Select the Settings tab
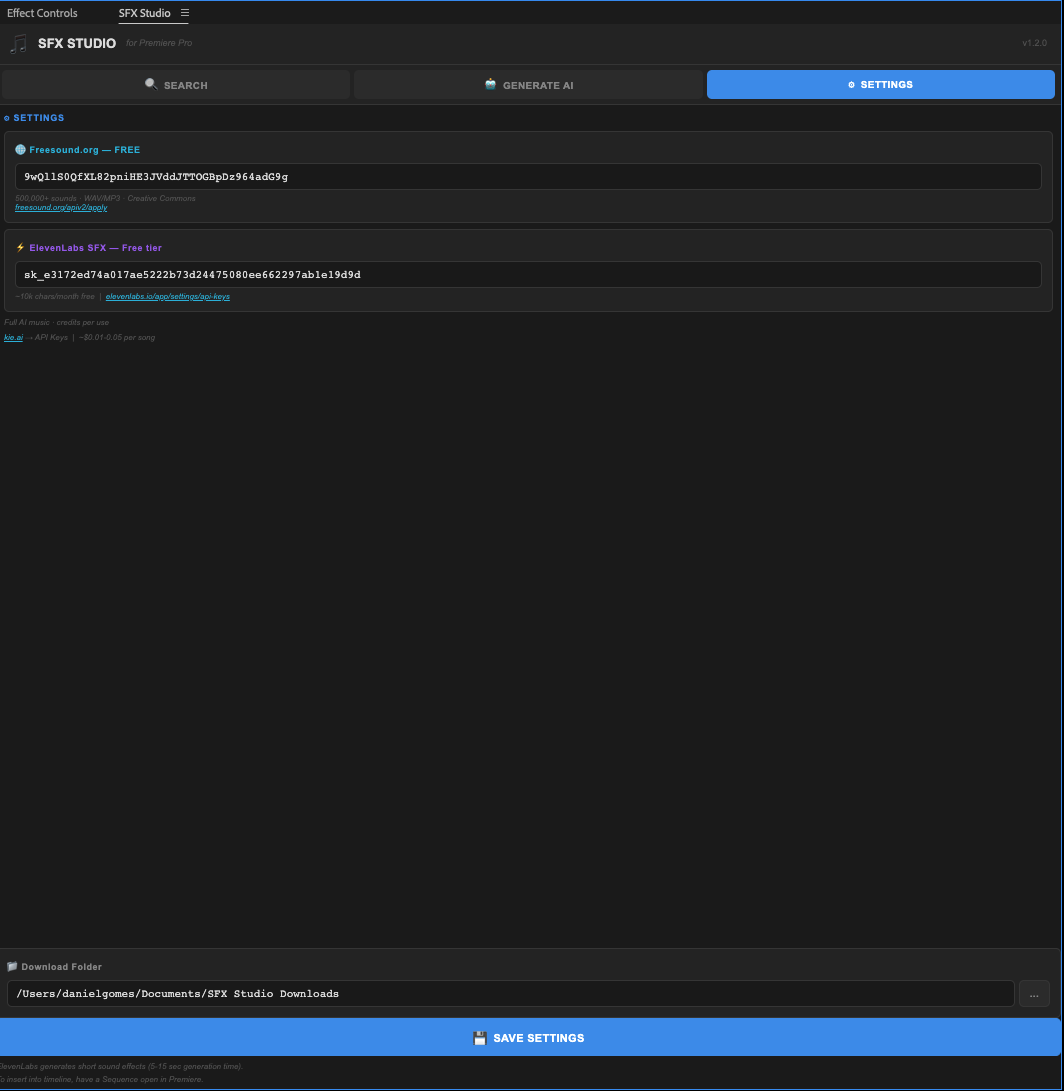 pyautogui.click(x=880, y=85)
